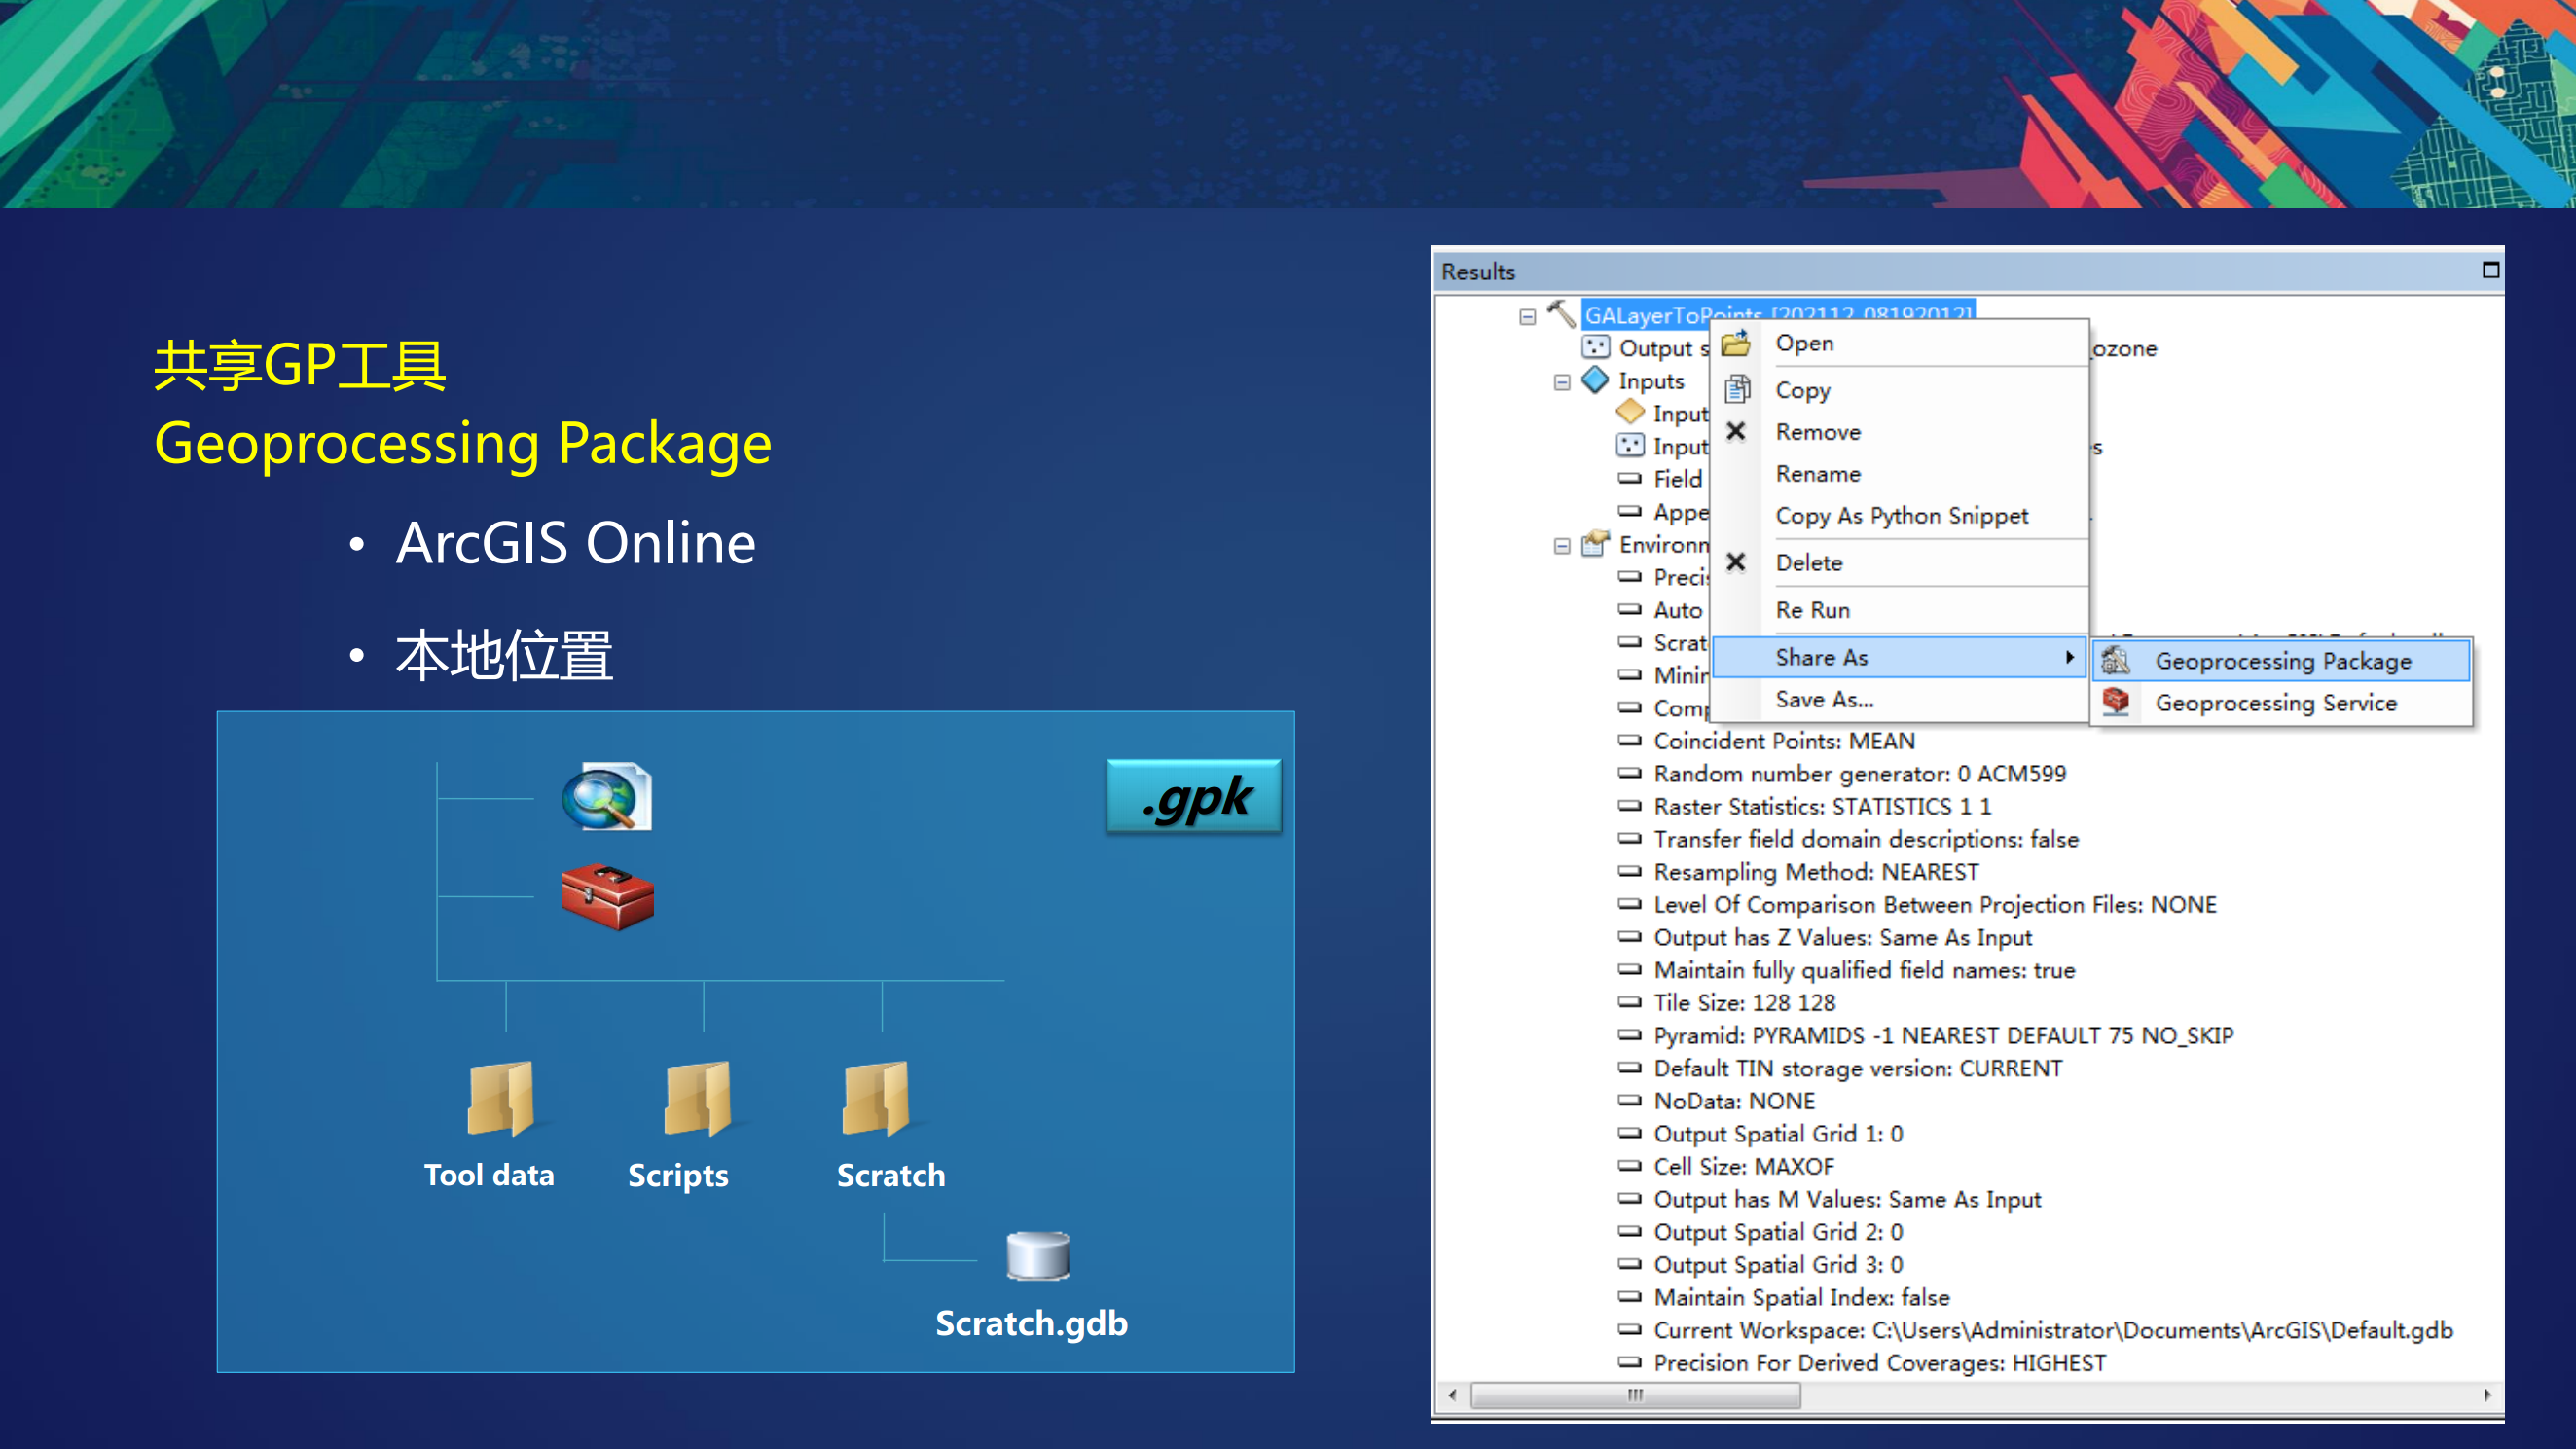Click the Copy icon in context menu
Screen dimensions: 2576x1449
tap(1737, 389)
